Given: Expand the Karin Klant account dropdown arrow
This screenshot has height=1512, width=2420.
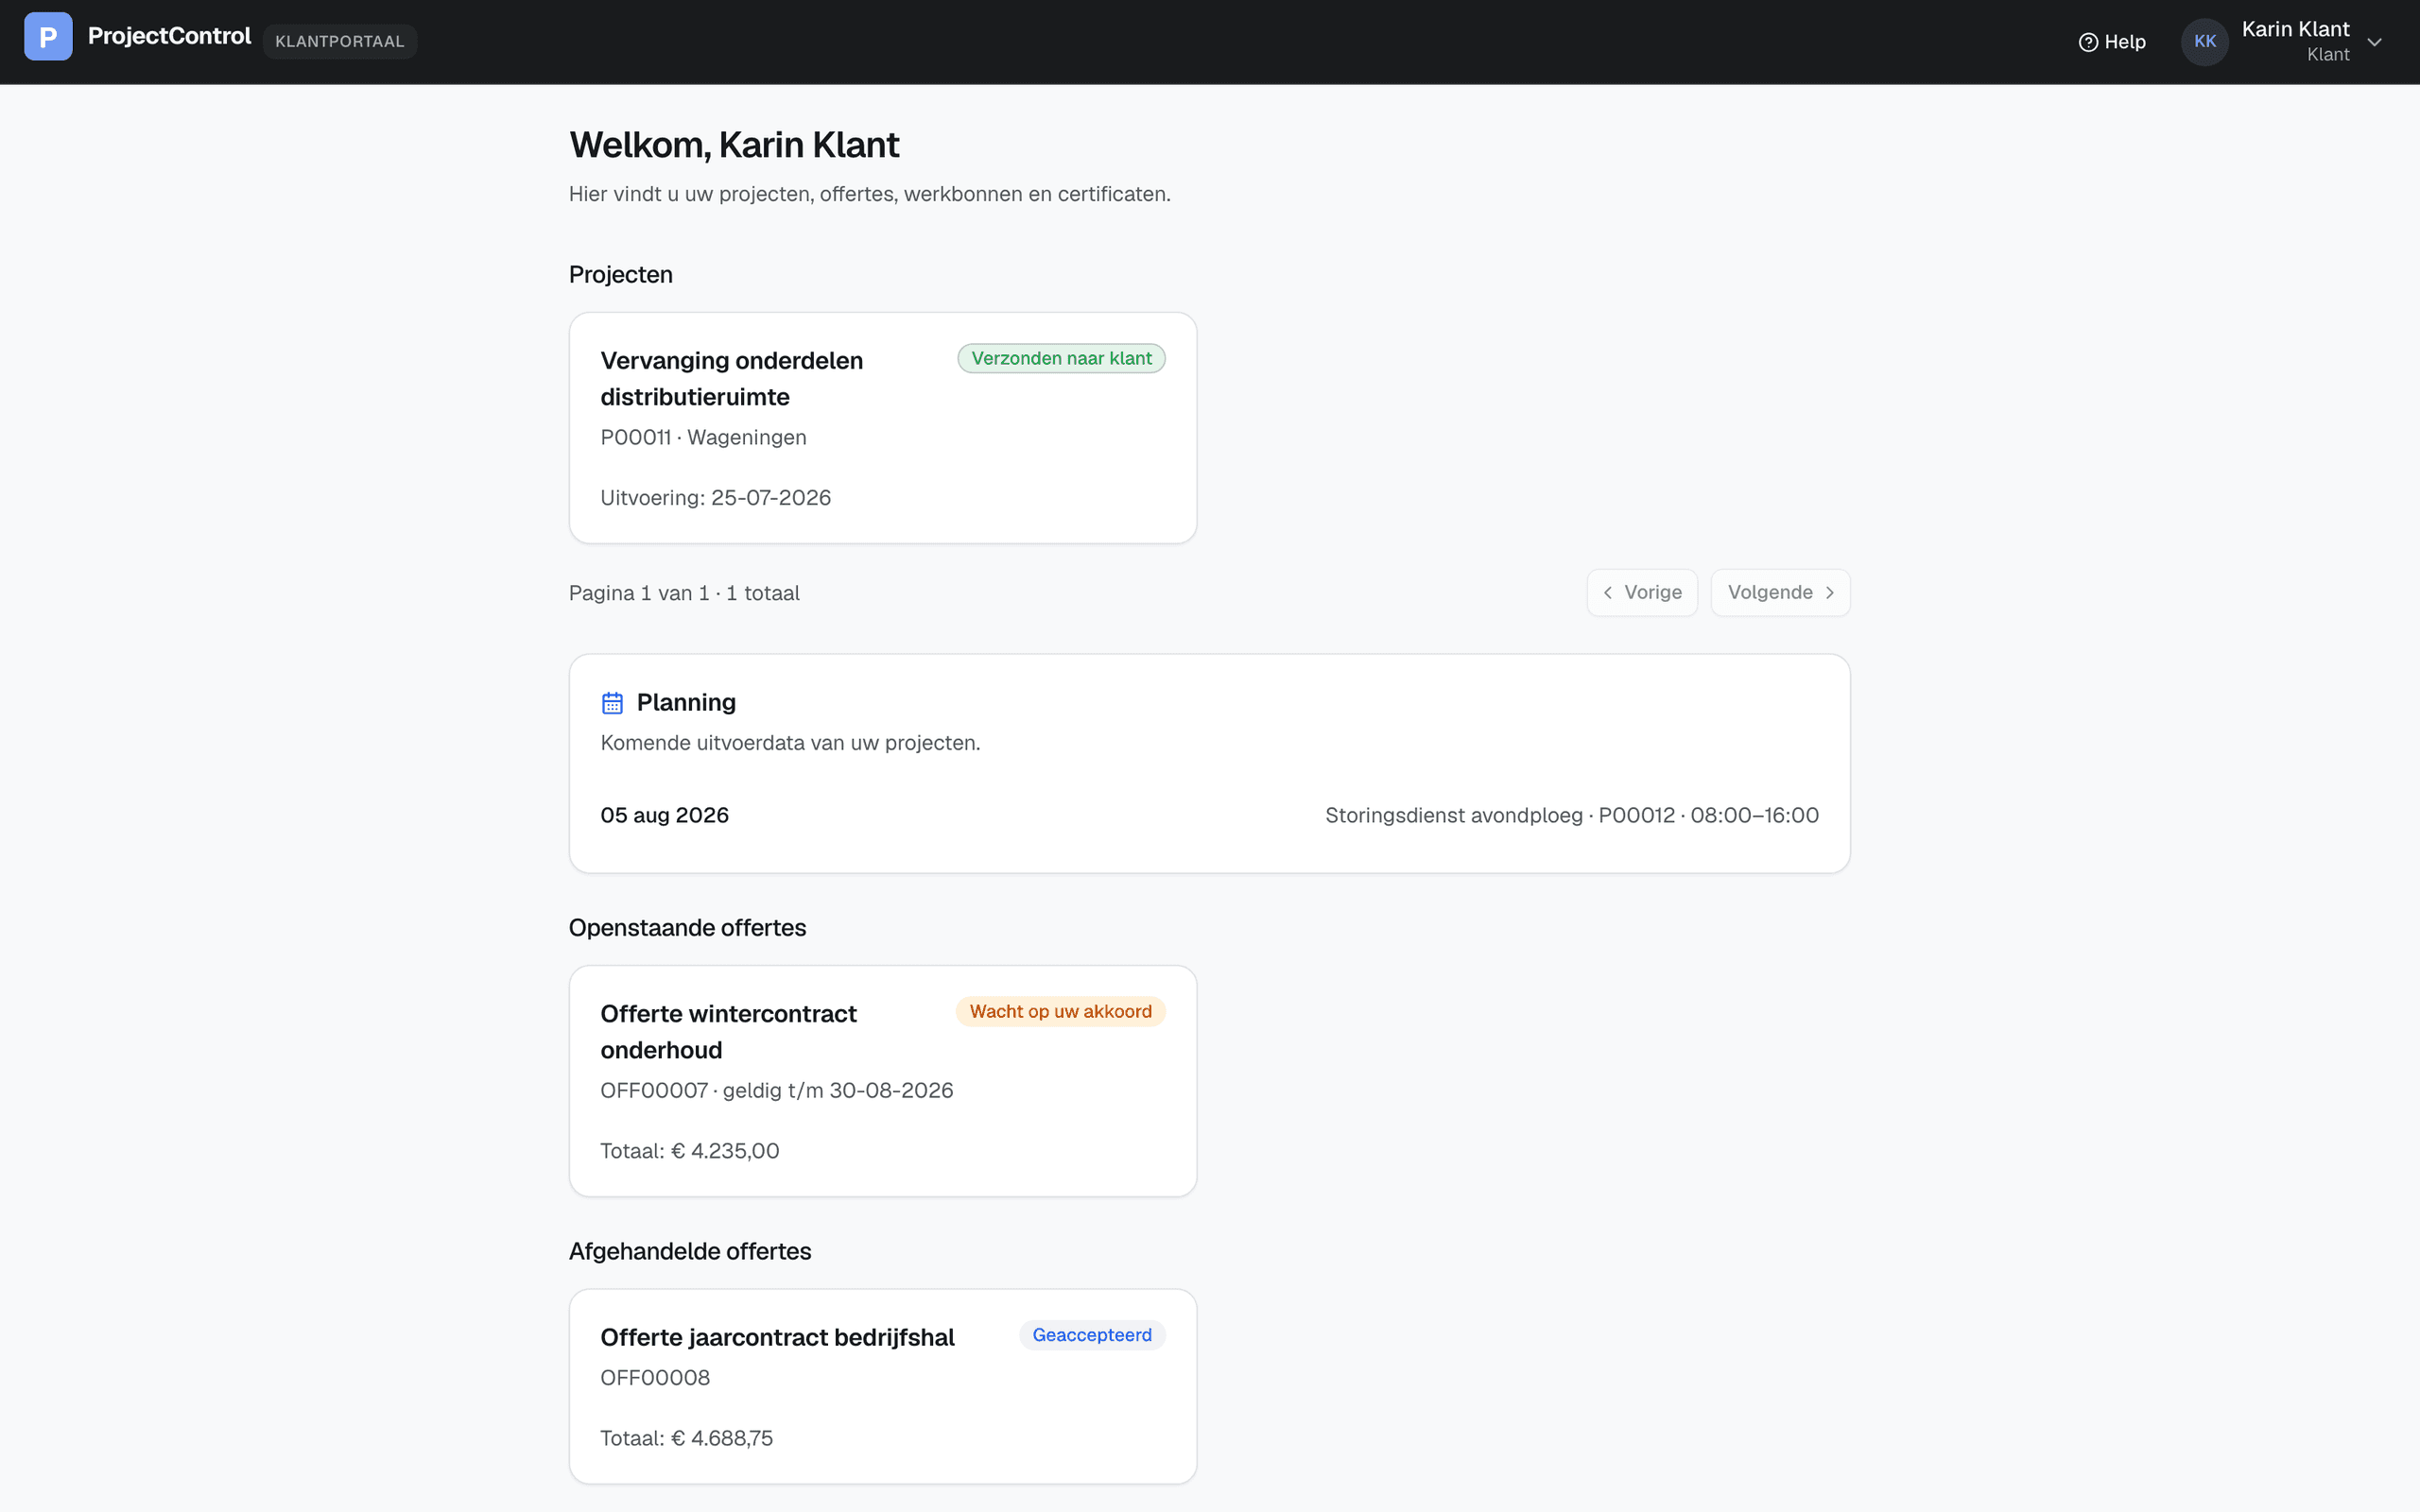Looking at the screenshot, I should pyautogui.click(x=2374, y=42).
